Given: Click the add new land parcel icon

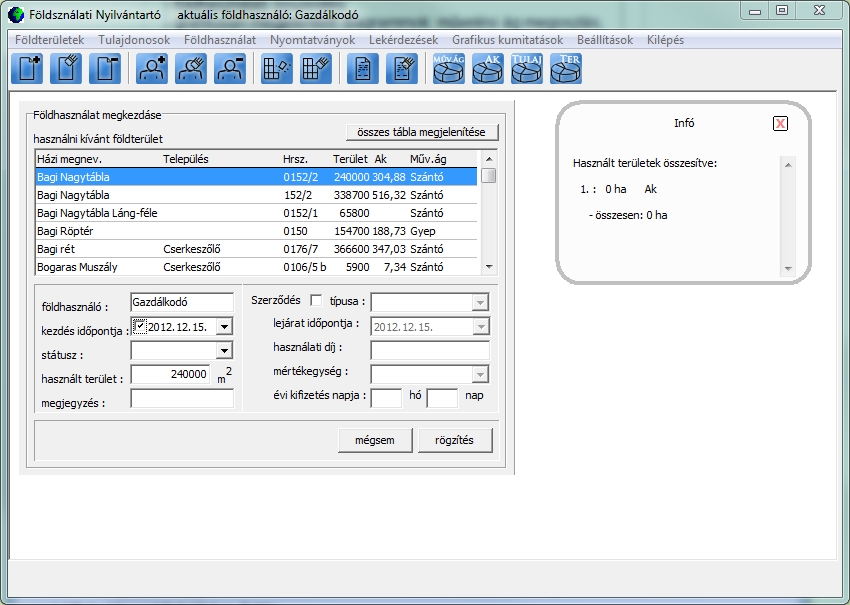Looking at the screenshot, I should click(27, 68).
